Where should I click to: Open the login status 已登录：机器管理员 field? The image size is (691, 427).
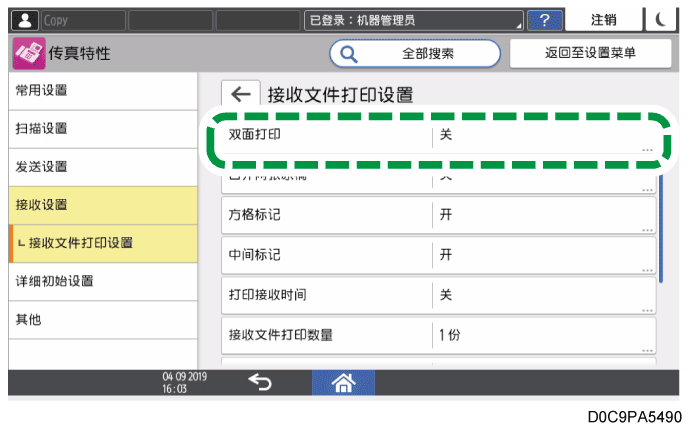(414, 20)
